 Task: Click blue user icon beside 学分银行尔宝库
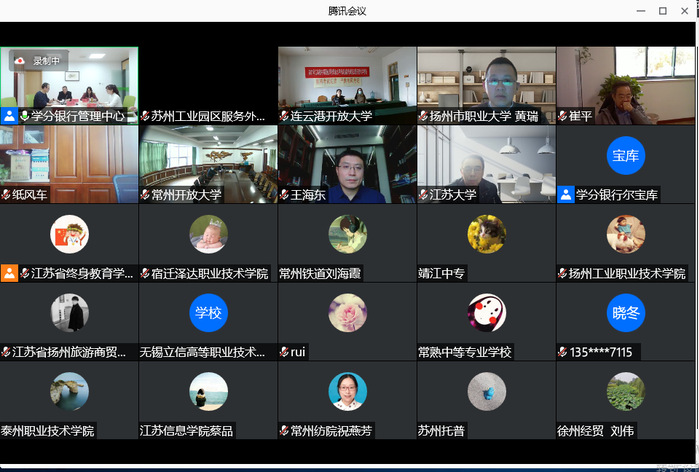click(566, 195)
